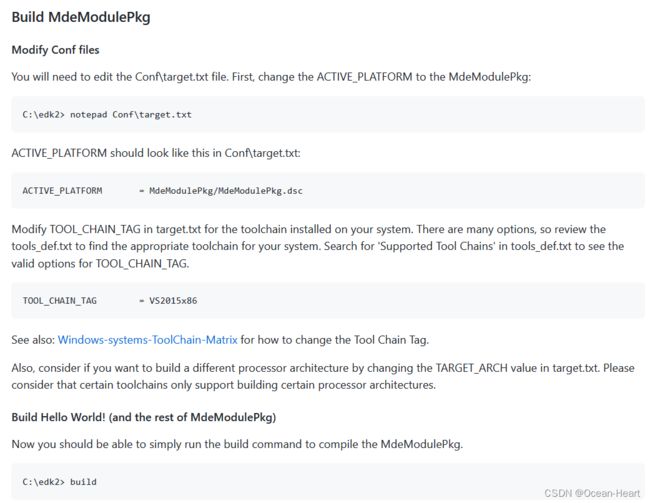Click the line 'ACTIVE_PLATFORM should look like this'
Screen dimensions: 650x503
pos(156,153)
